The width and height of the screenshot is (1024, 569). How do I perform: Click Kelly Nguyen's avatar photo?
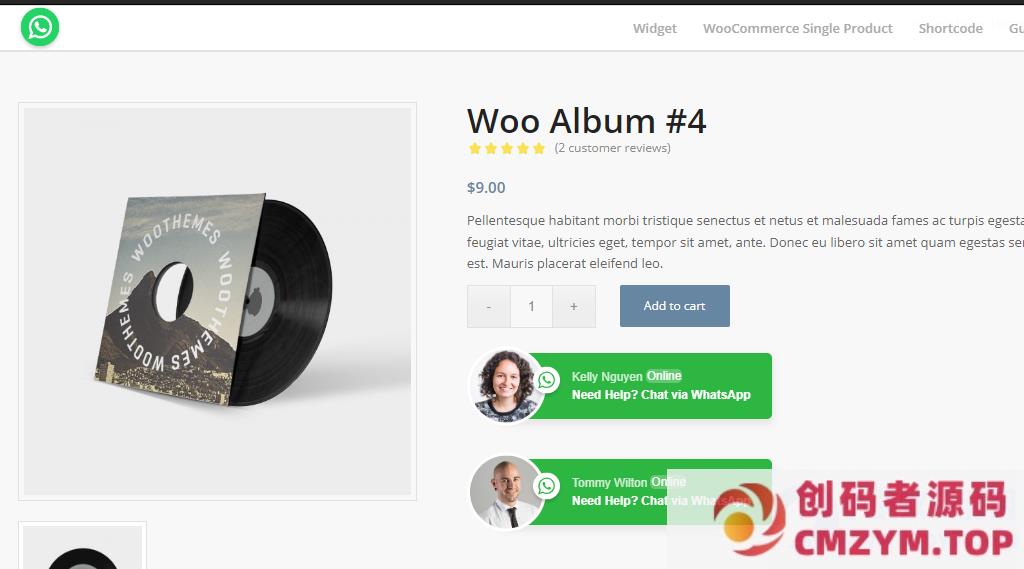(505, 385)
